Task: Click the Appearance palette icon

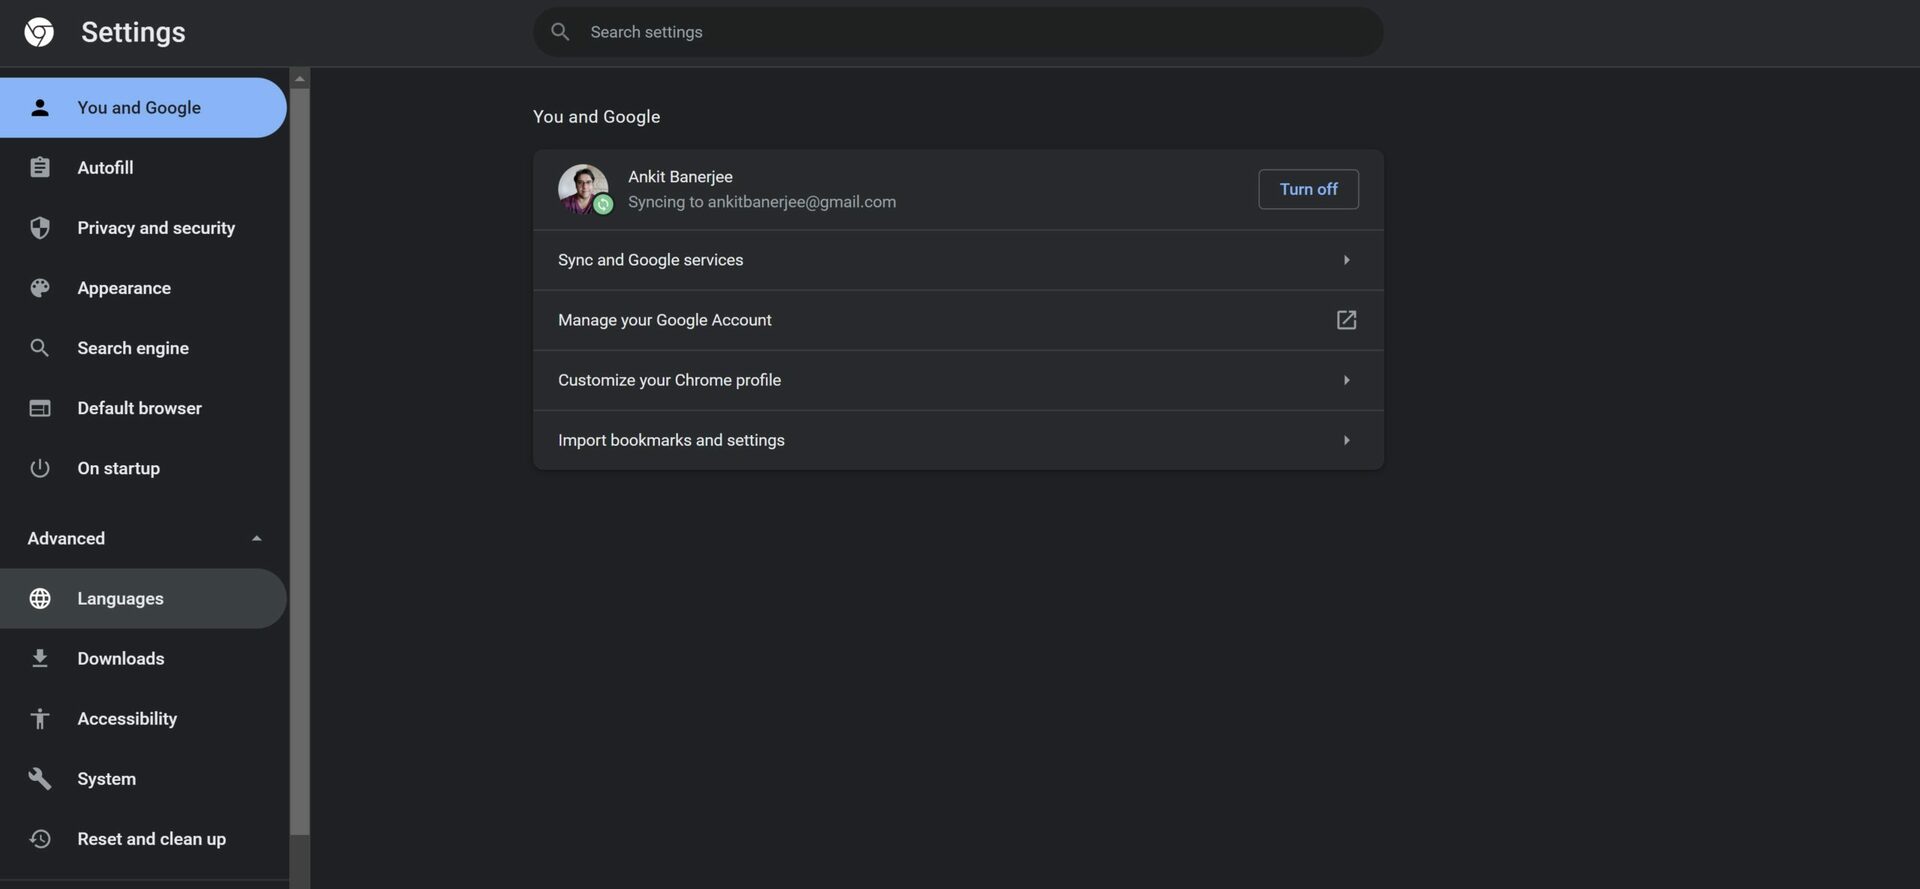Action: (40, 288)
